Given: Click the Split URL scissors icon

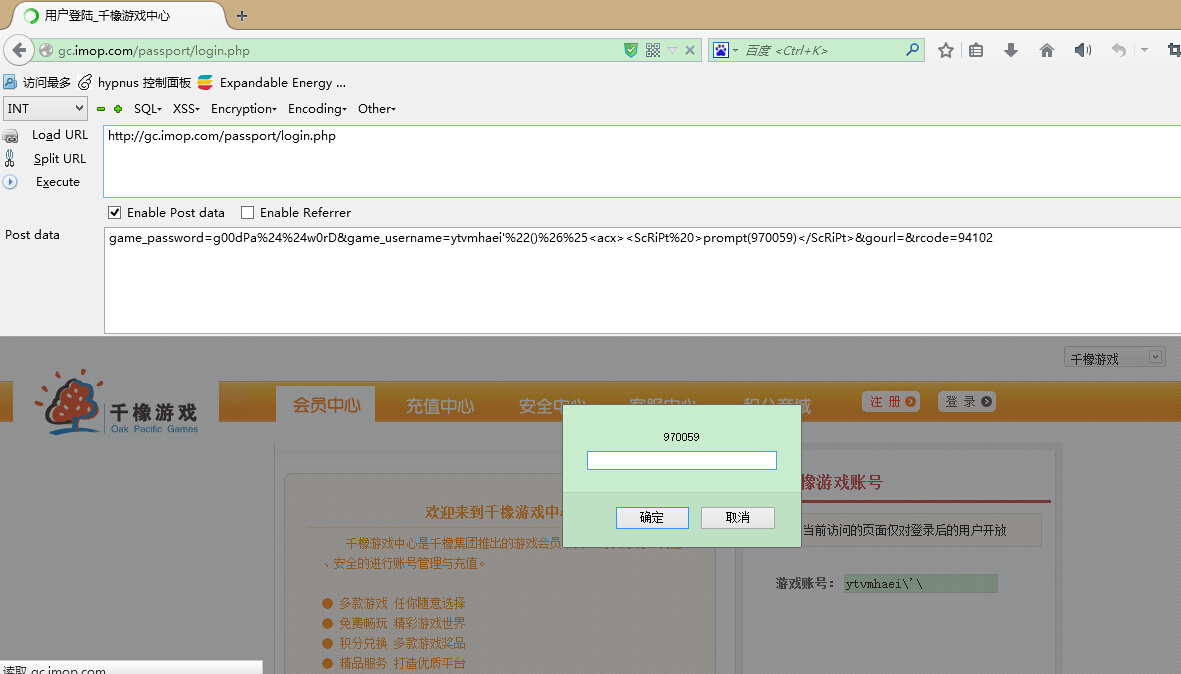Looking at the screenshot, I should tap(10, 158).
